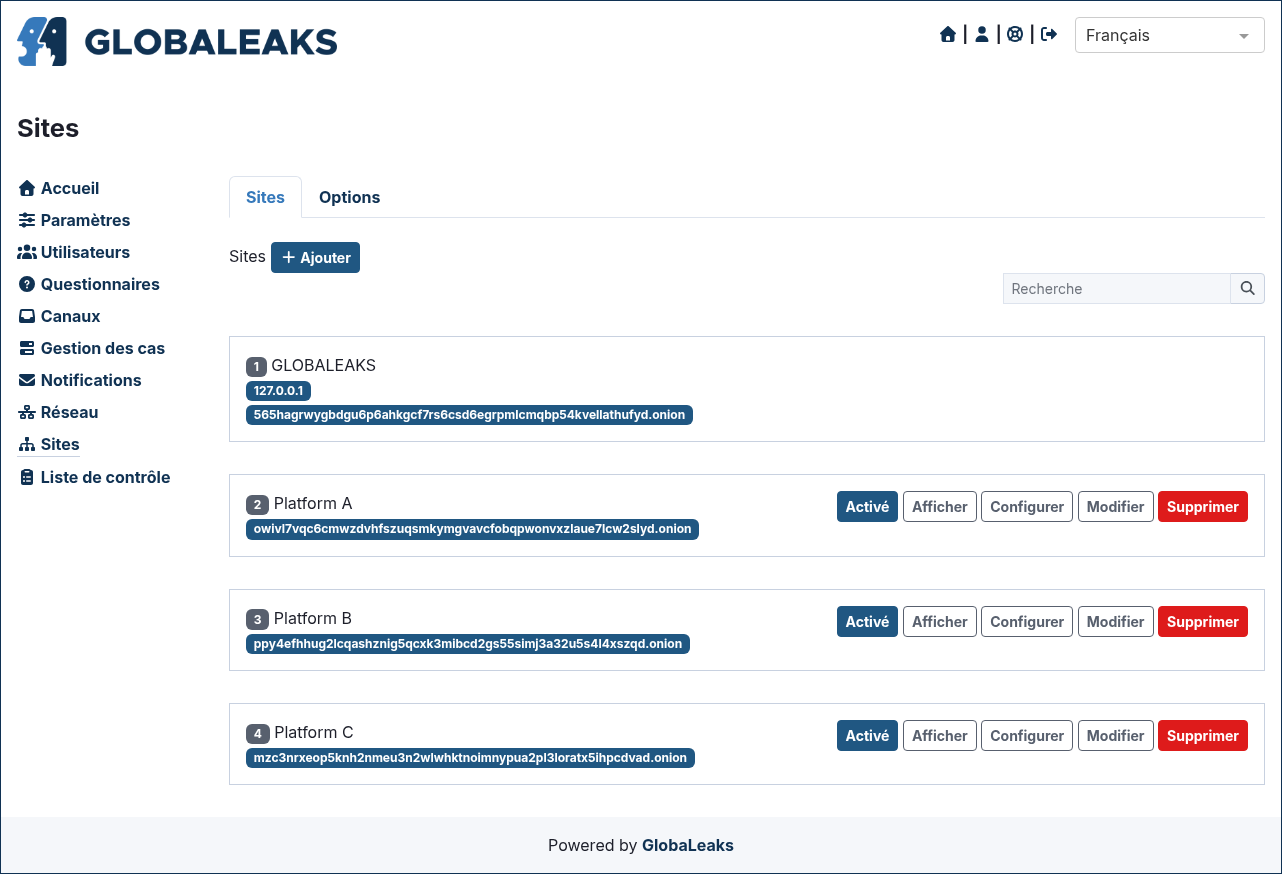Click the Ajouter button to add site
This screenshot has height=874, width=1282.
[x=315, y=257]
